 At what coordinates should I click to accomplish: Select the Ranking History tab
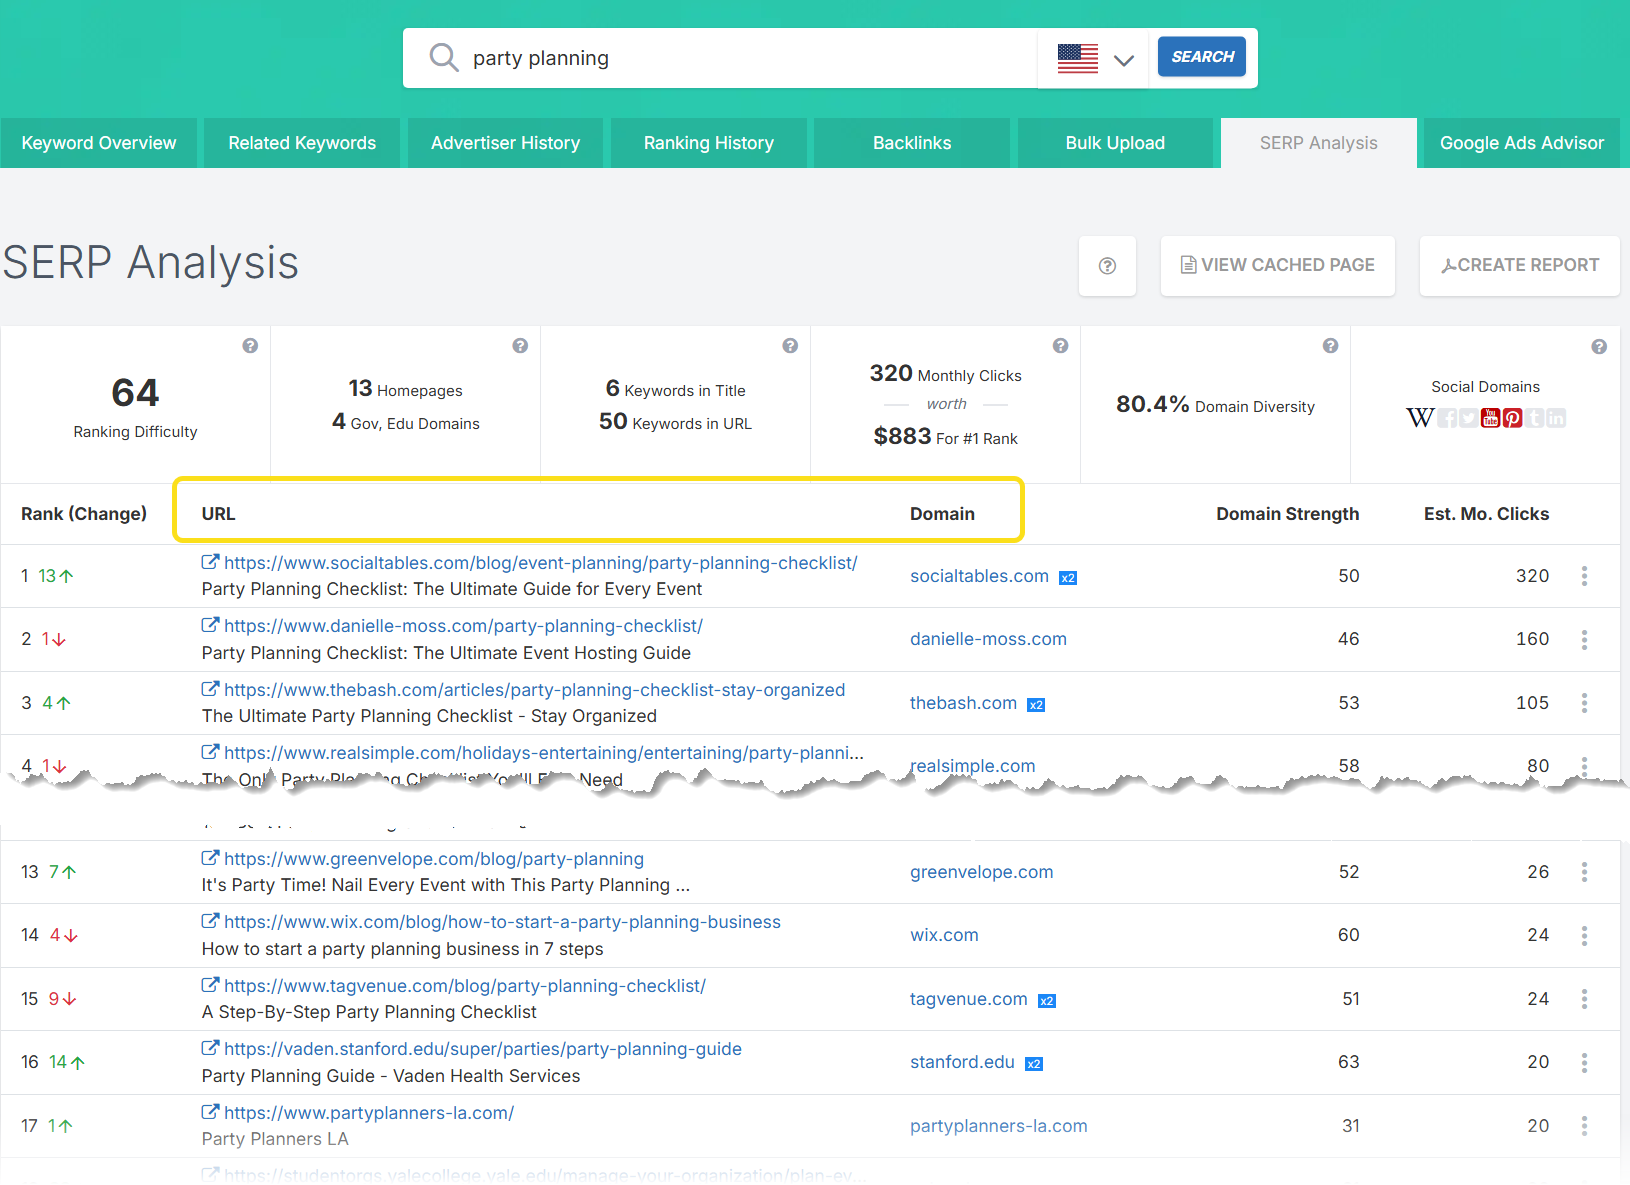click(709, 143)
